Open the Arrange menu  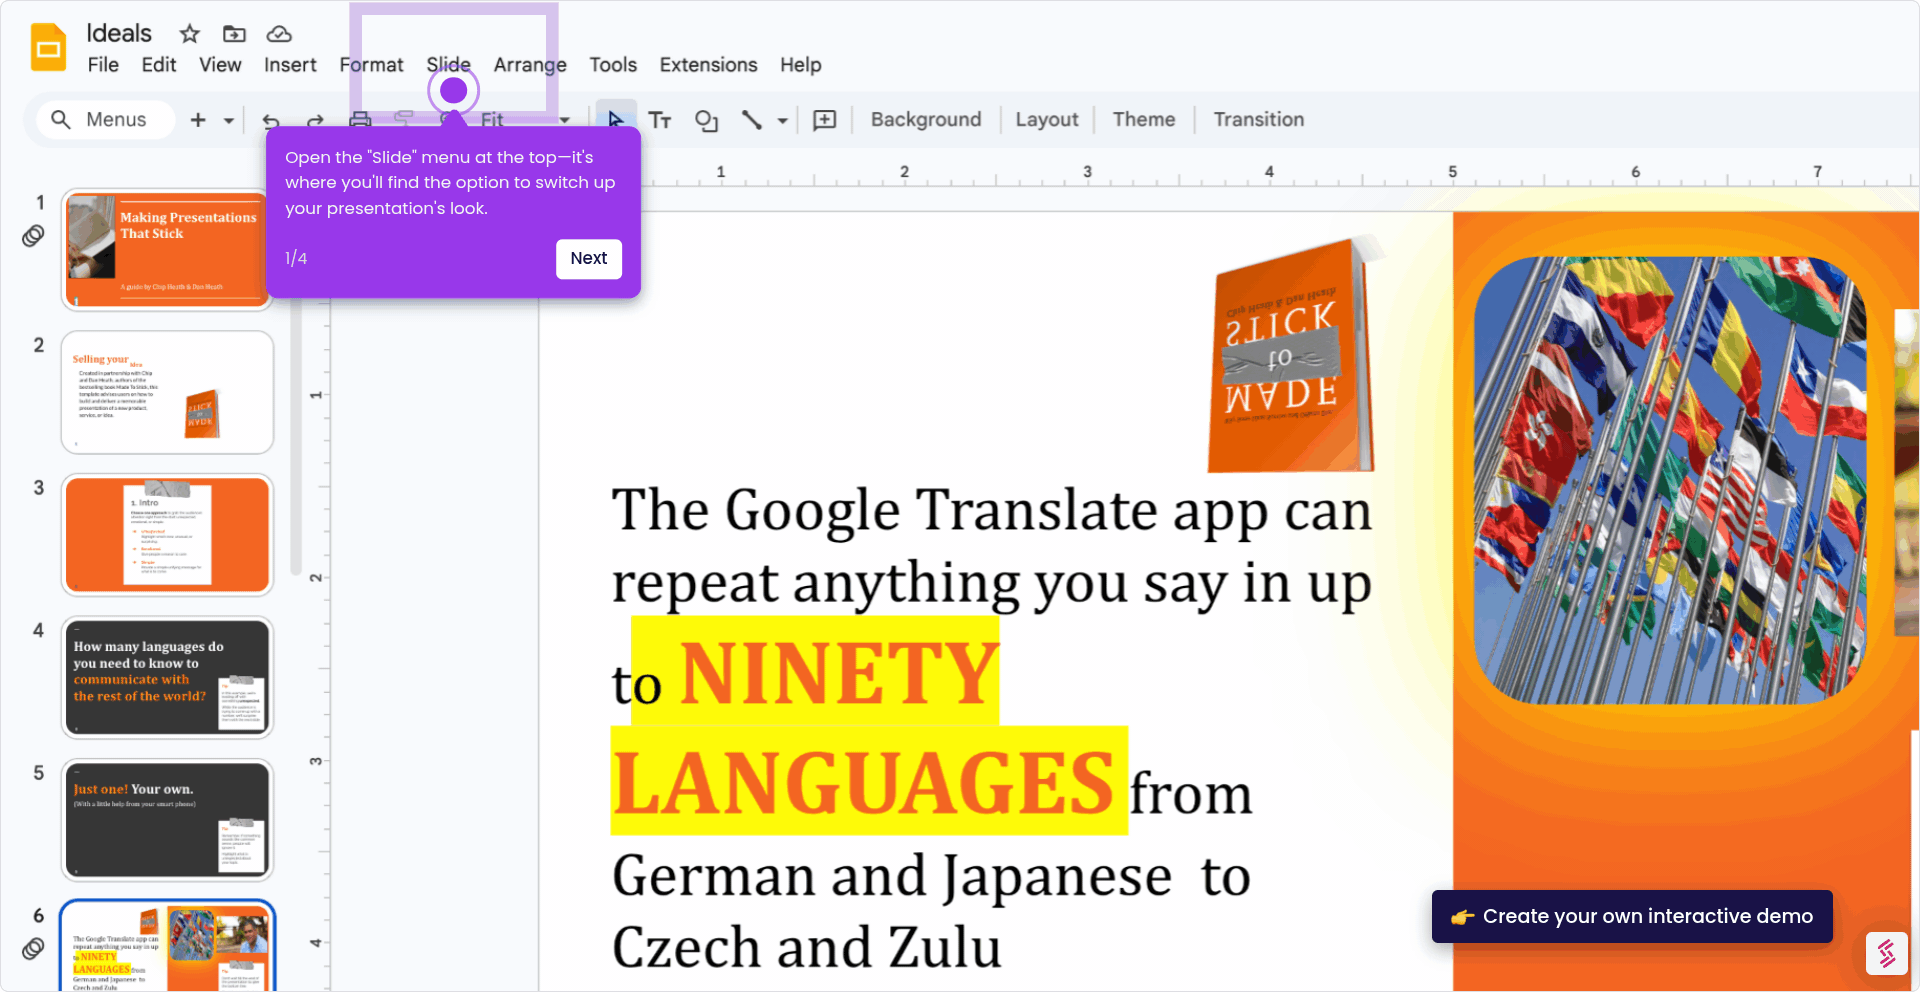coord(530,65)
